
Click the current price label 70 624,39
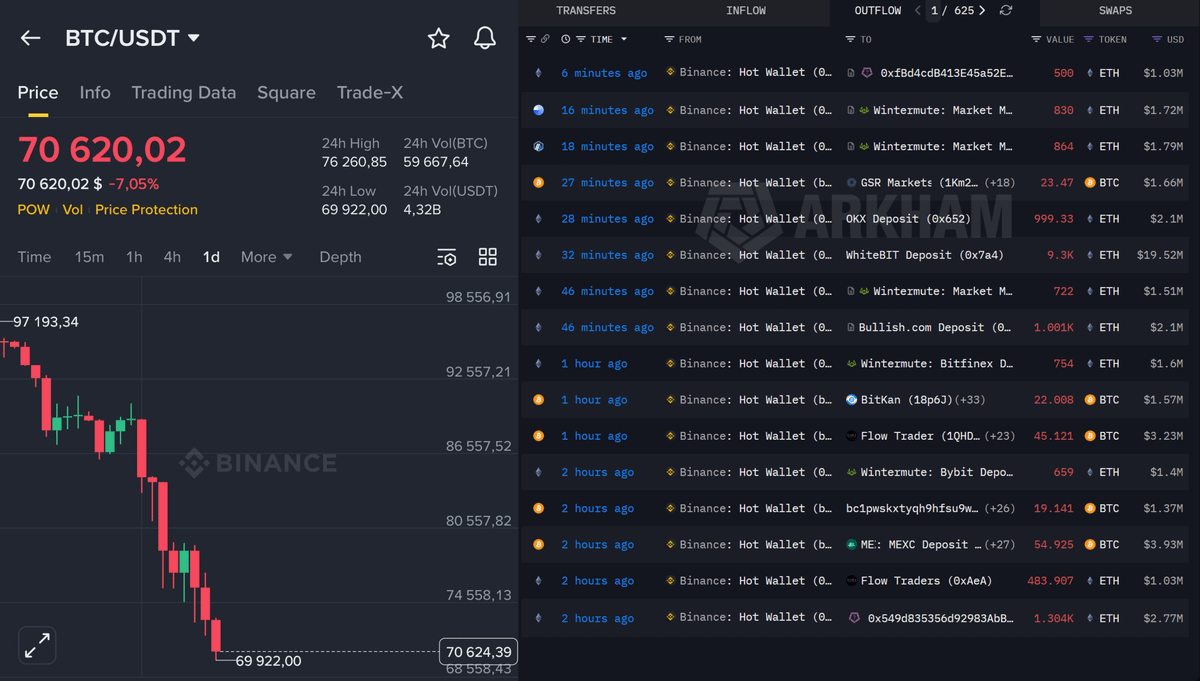pyautogui.click(x=478, y=652)
